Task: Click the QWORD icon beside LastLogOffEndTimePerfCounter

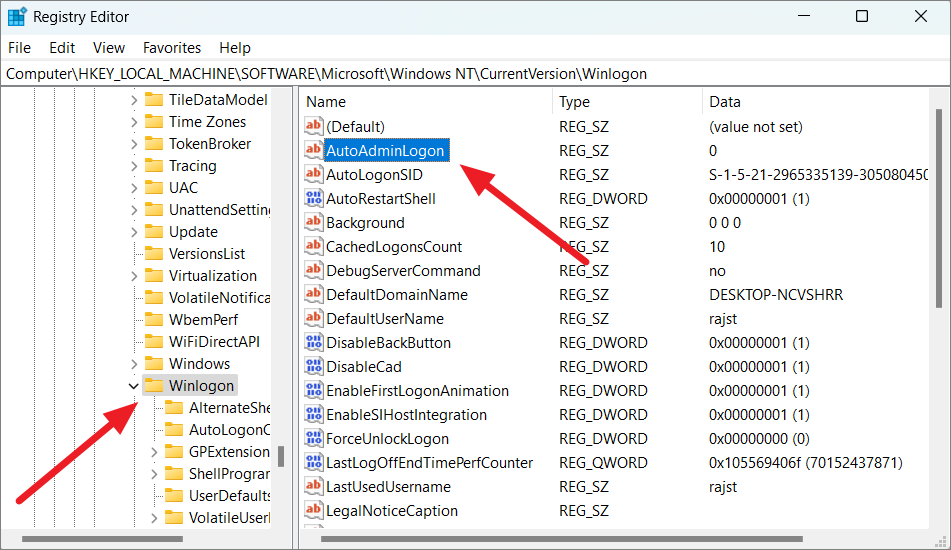Action: [314, 462]
